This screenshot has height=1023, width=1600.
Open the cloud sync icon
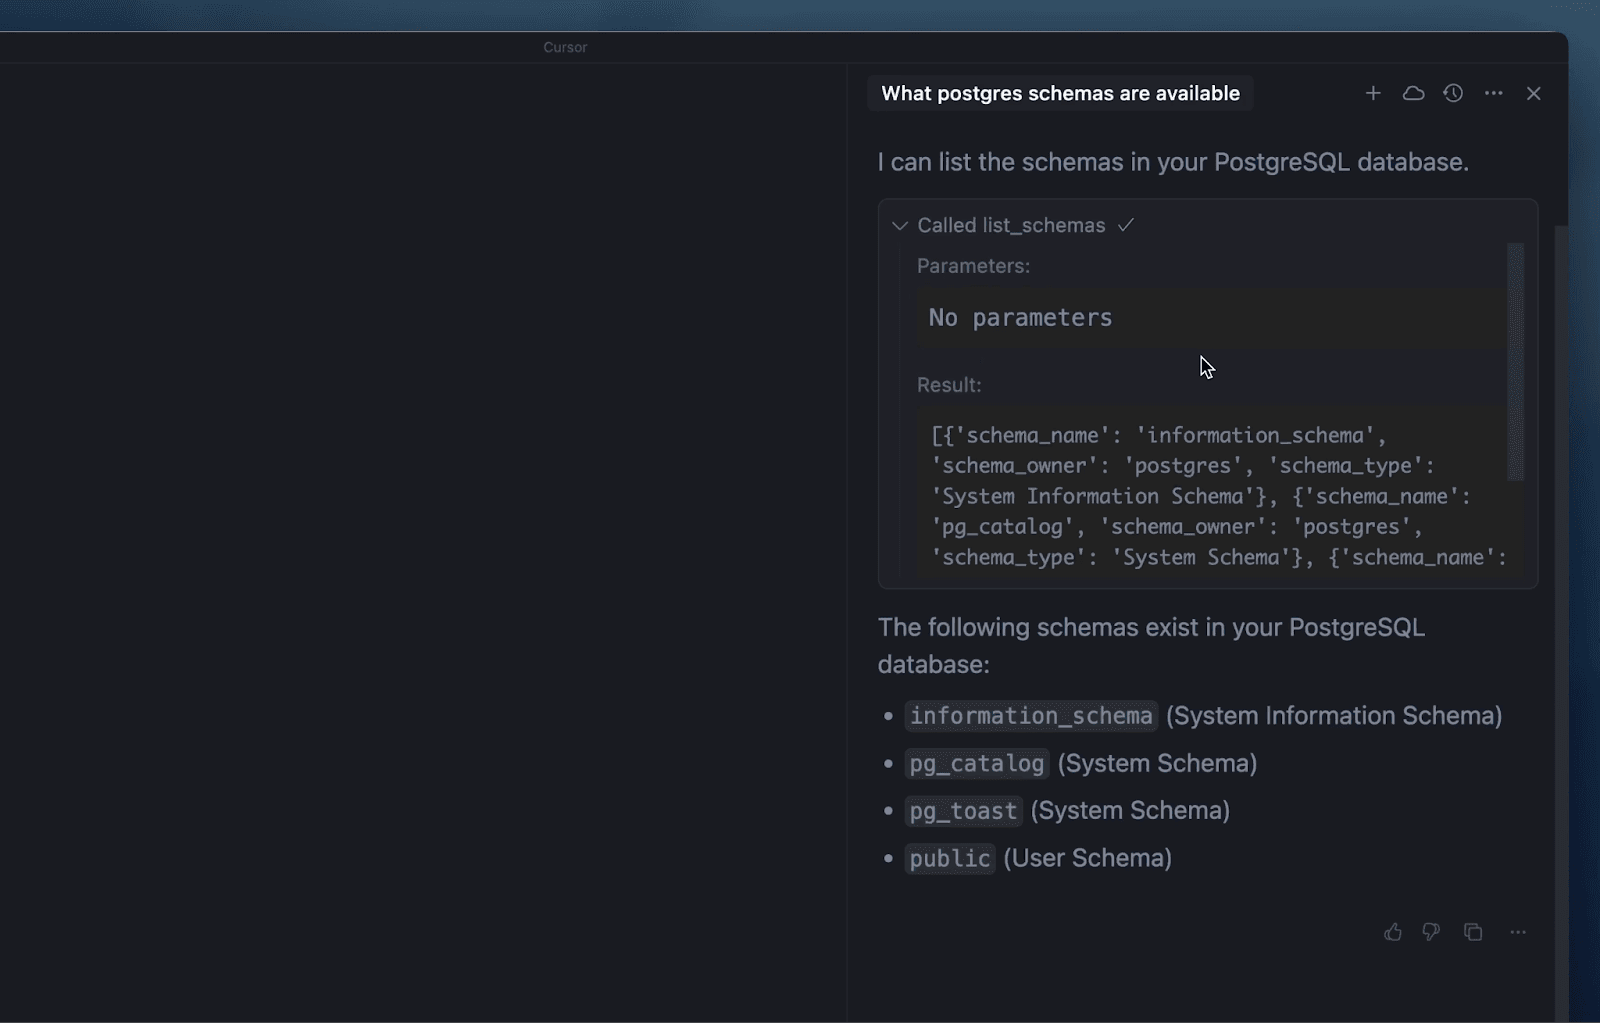pyautogui.click(x=1413, y=93)
